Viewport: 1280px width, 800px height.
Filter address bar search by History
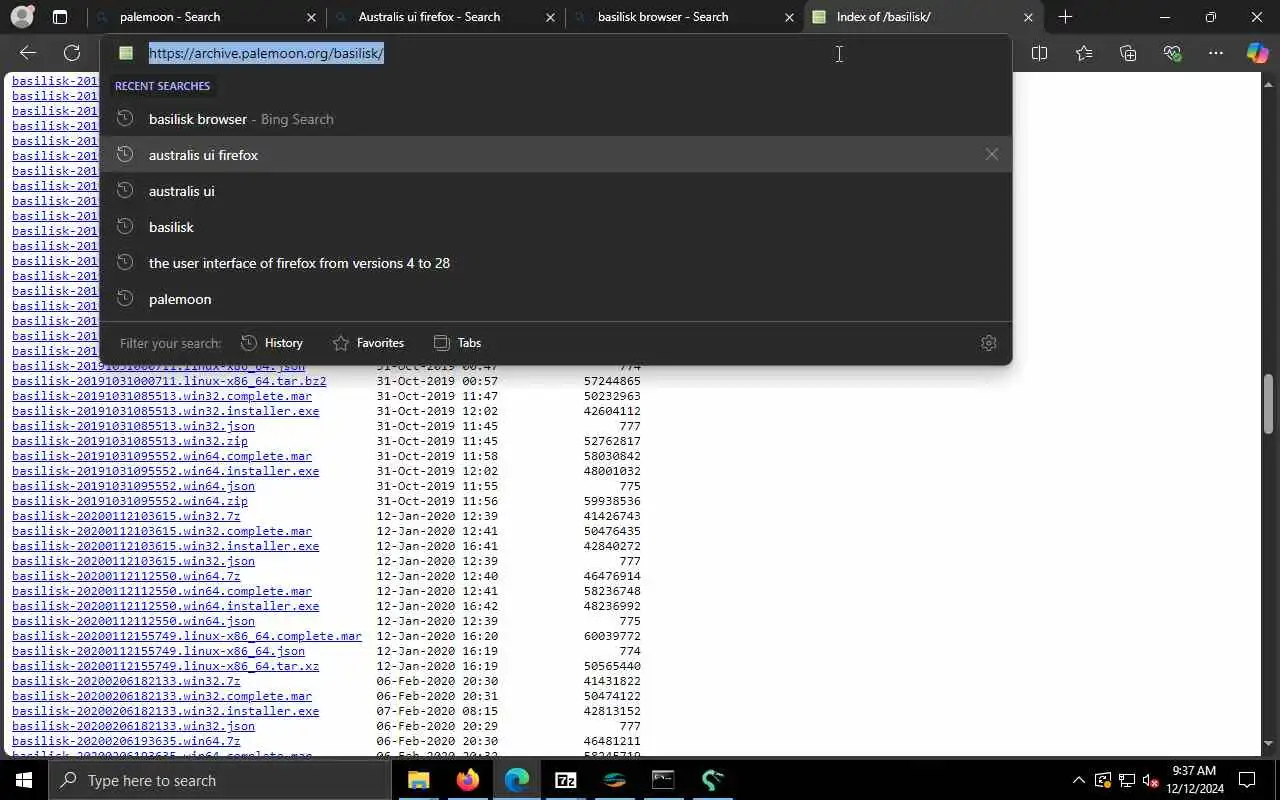[x=272, y=343]
